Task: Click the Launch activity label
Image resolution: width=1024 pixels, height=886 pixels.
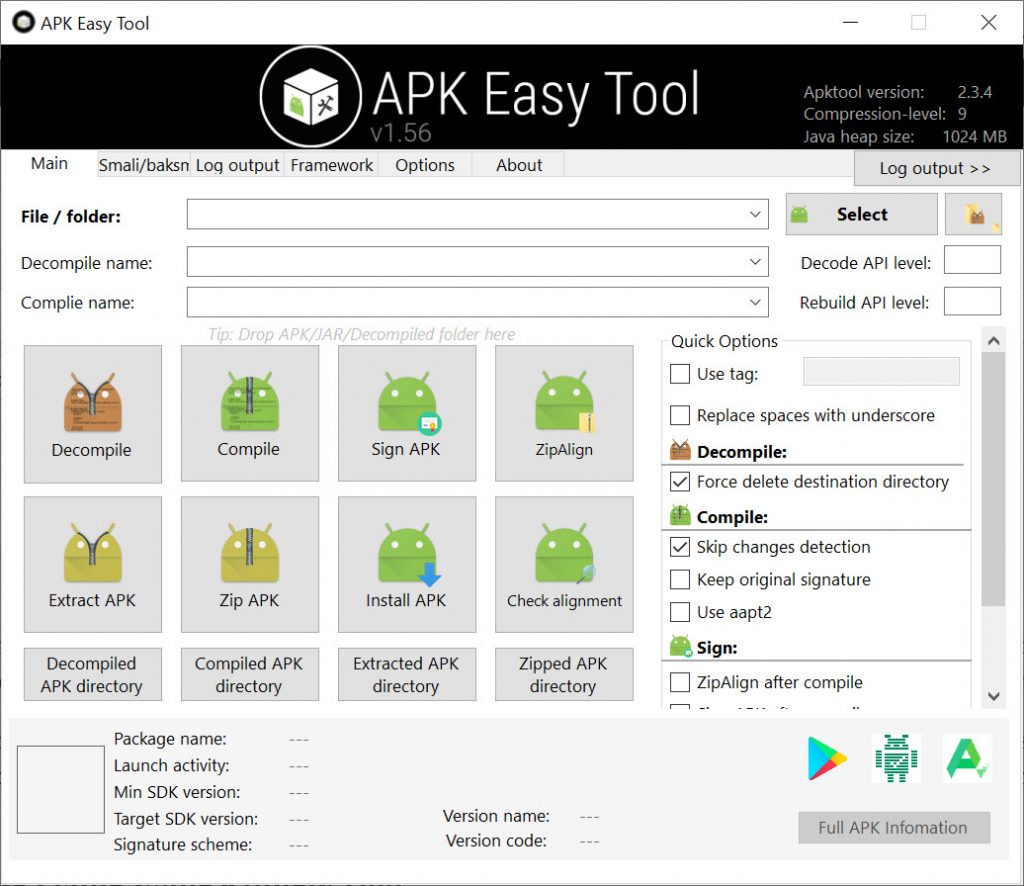Action: pyautogui.click(x=172, y=765)
